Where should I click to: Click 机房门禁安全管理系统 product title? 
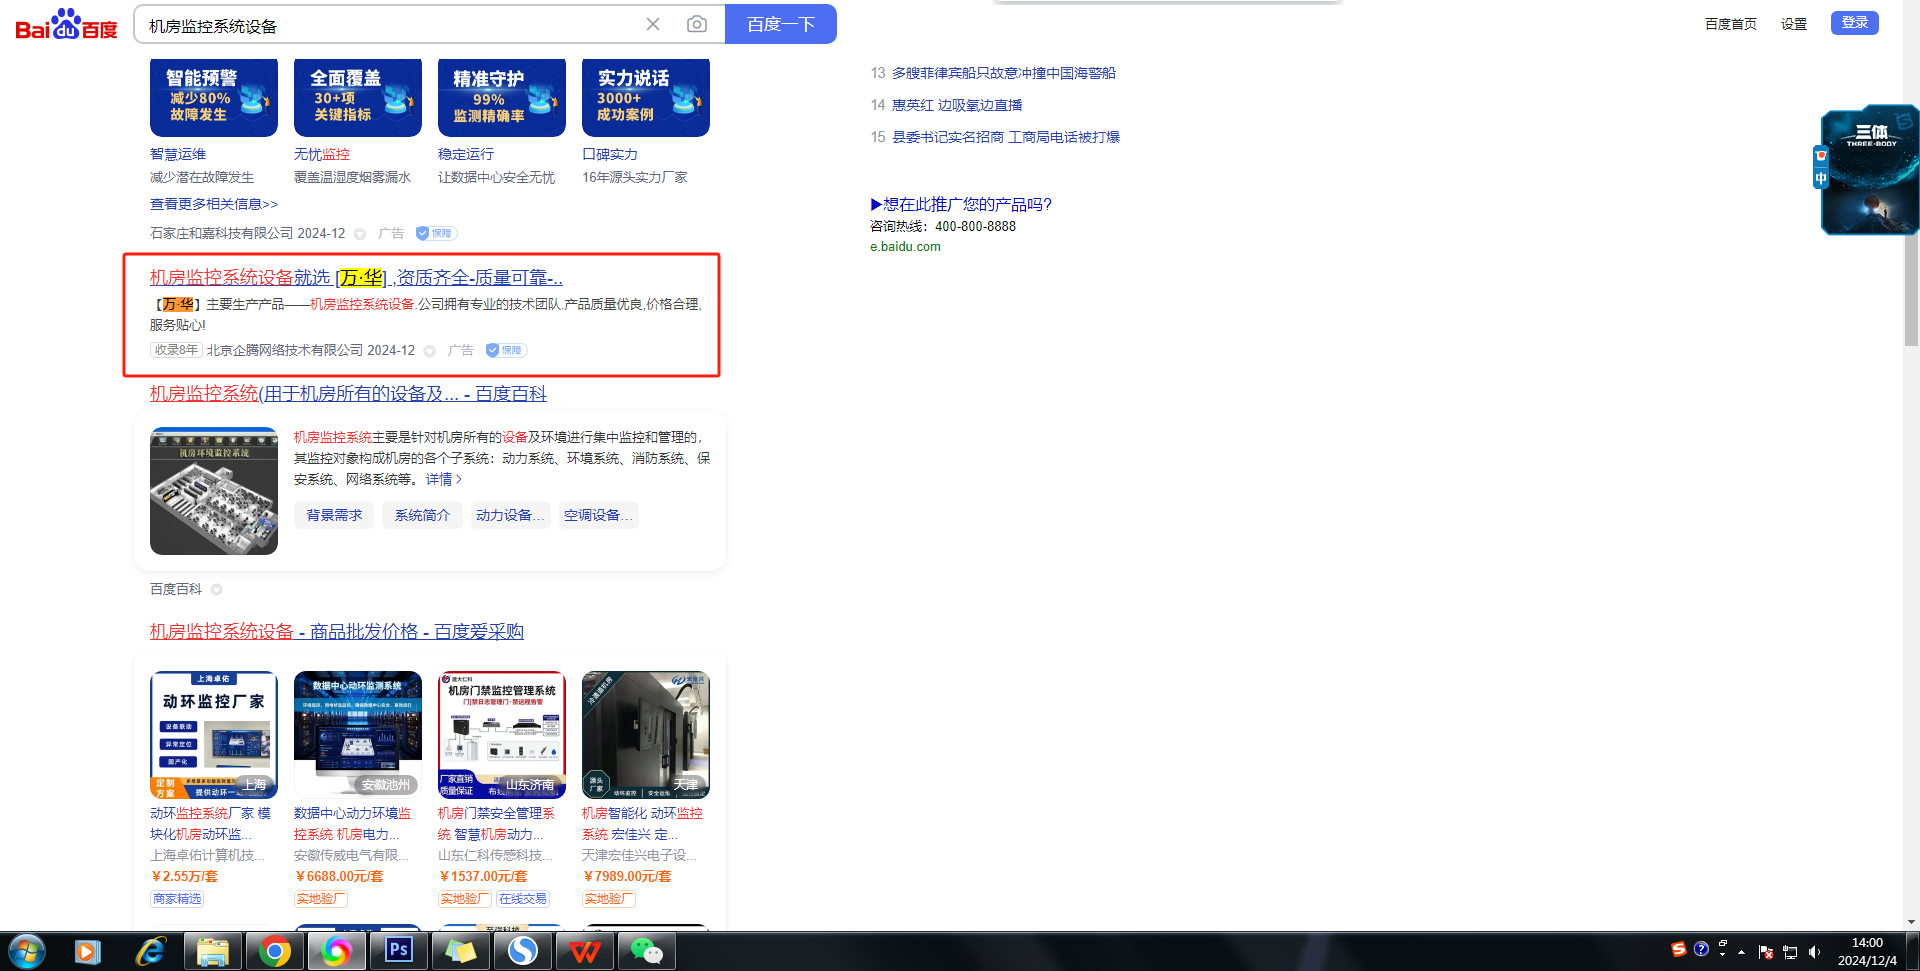click(x=497, y=824)
